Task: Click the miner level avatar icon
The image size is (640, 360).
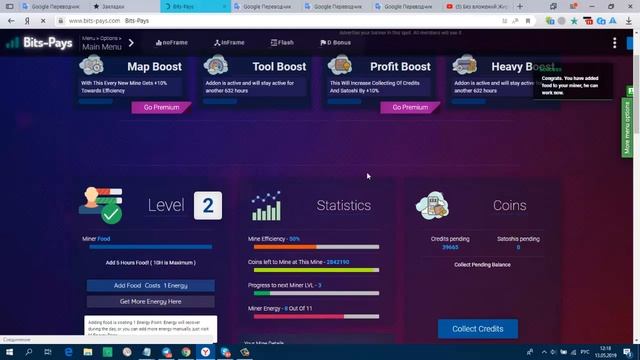Action: click(101, 205)
